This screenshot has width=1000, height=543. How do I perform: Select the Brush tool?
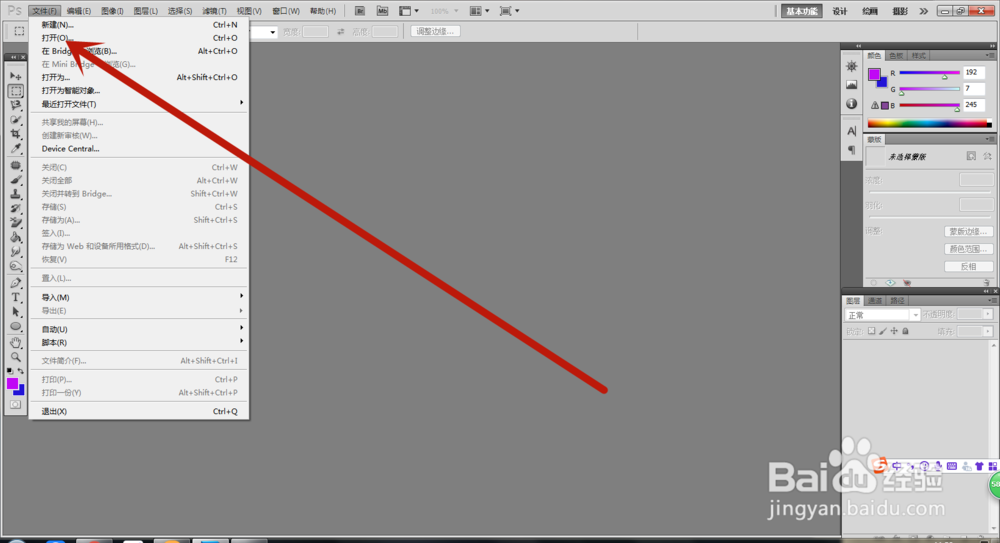(15, 180)
